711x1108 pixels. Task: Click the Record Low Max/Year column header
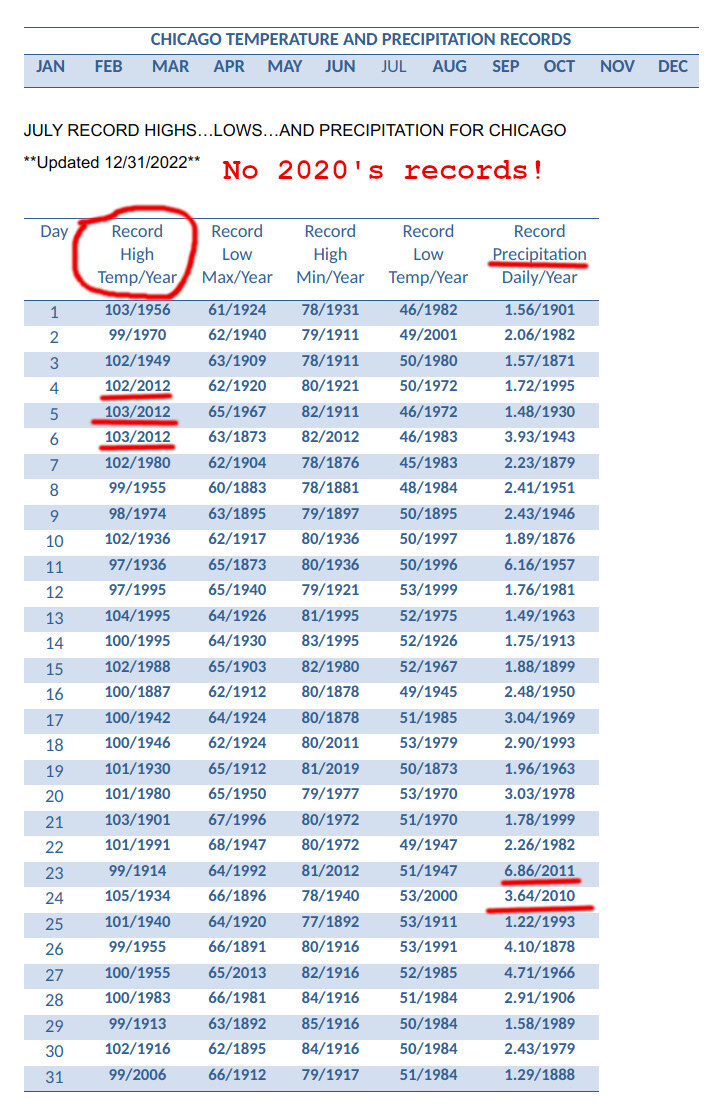pos(237,254)
